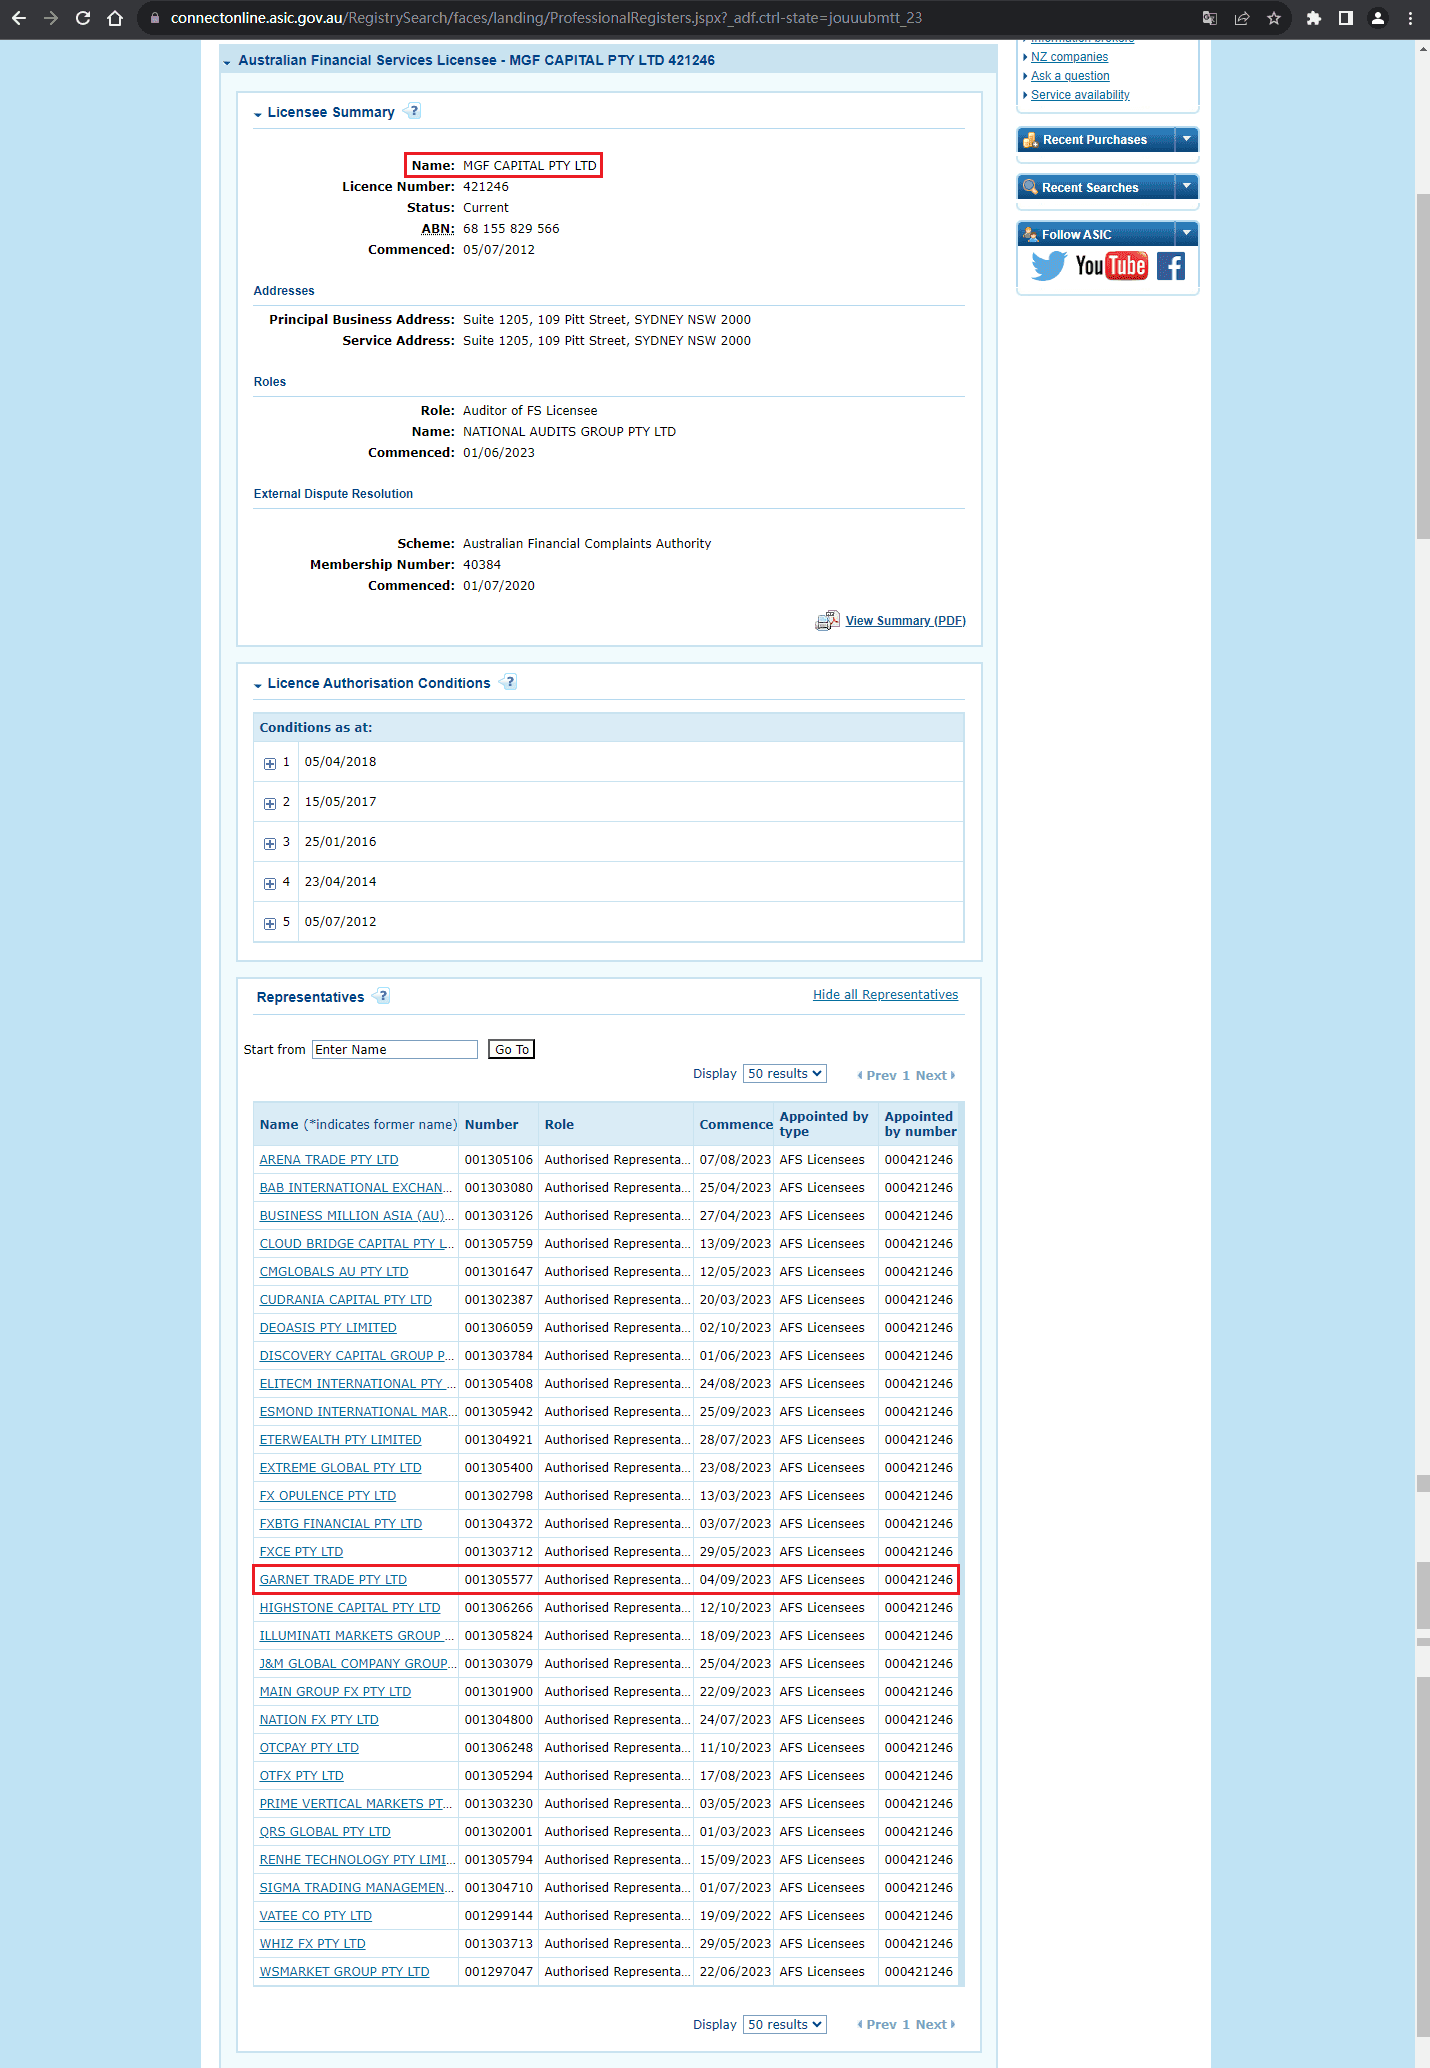The width and height of the screenshot is (1430, 2068).
Task: Expand condition 3 dated 25/01/2016
Action: [270, 843]
